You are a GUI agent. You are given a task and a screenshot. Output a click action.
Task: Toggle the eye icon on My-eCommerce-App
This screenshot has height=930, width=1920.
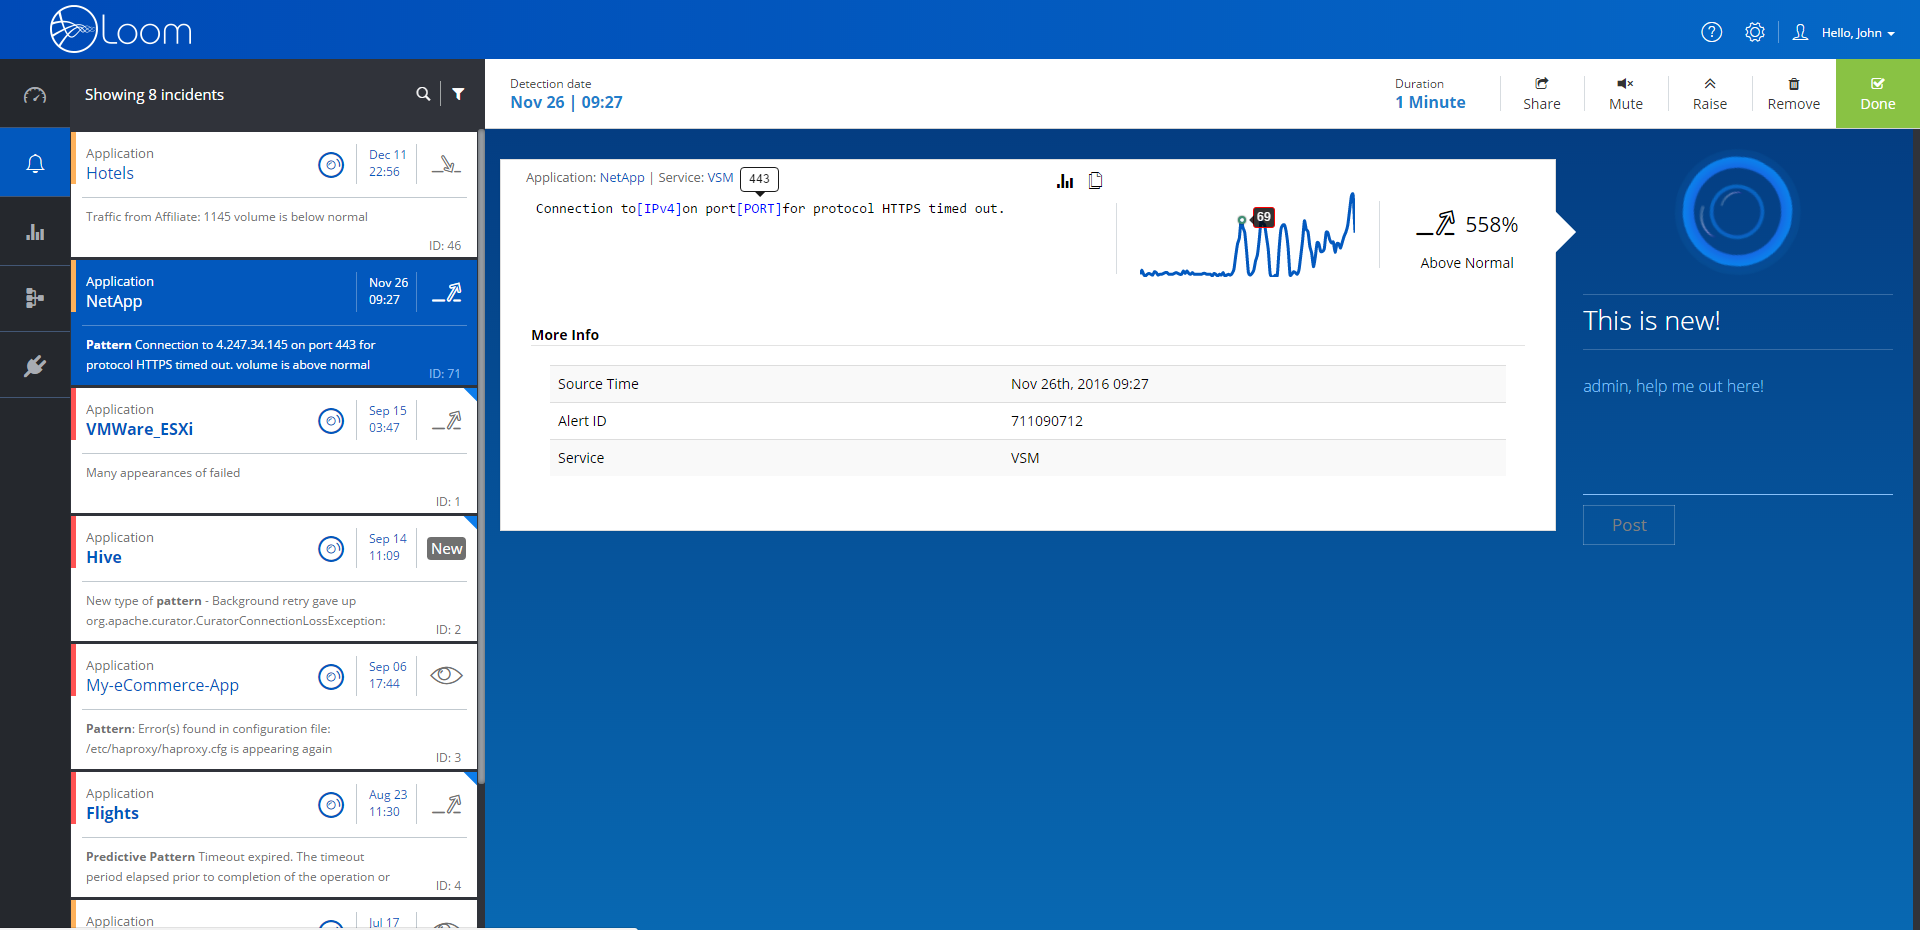[x=446, y=675]
